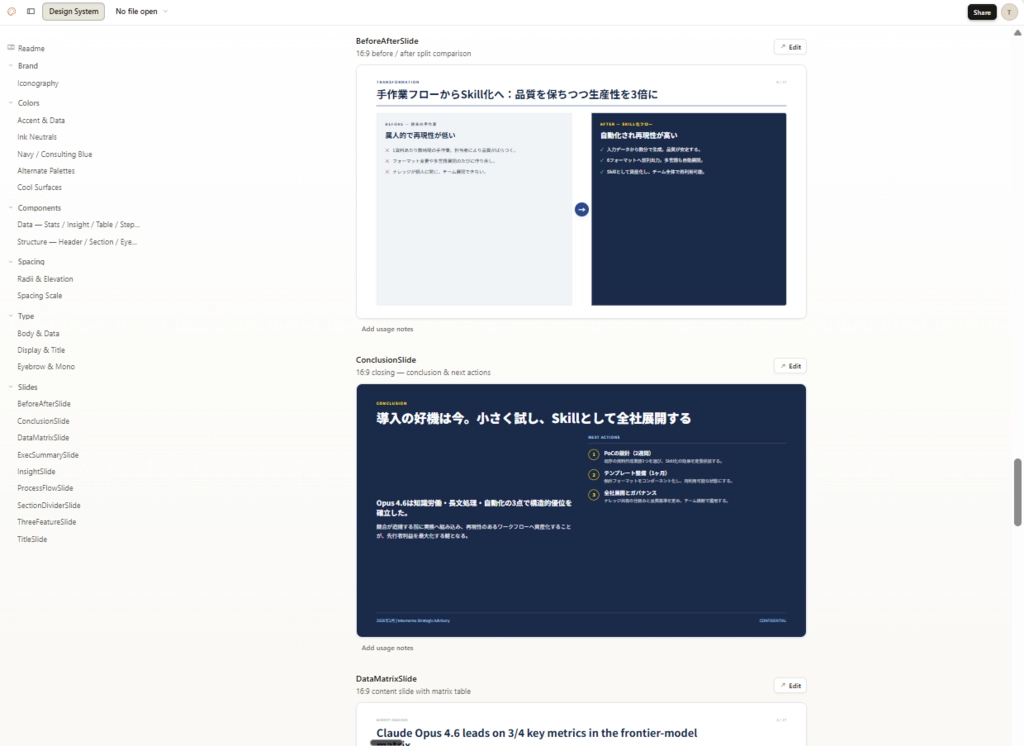
Task: Edit the BeforeAfterSlide component
Action: point(790,47)
